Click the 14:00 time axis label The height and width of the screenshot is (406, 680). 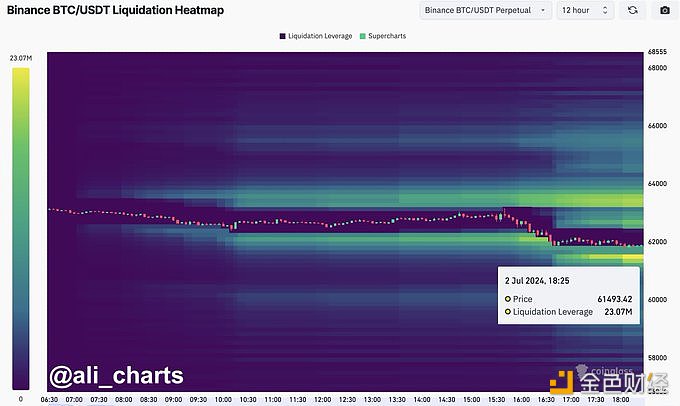pyautogui.click(x=422, y=399)
